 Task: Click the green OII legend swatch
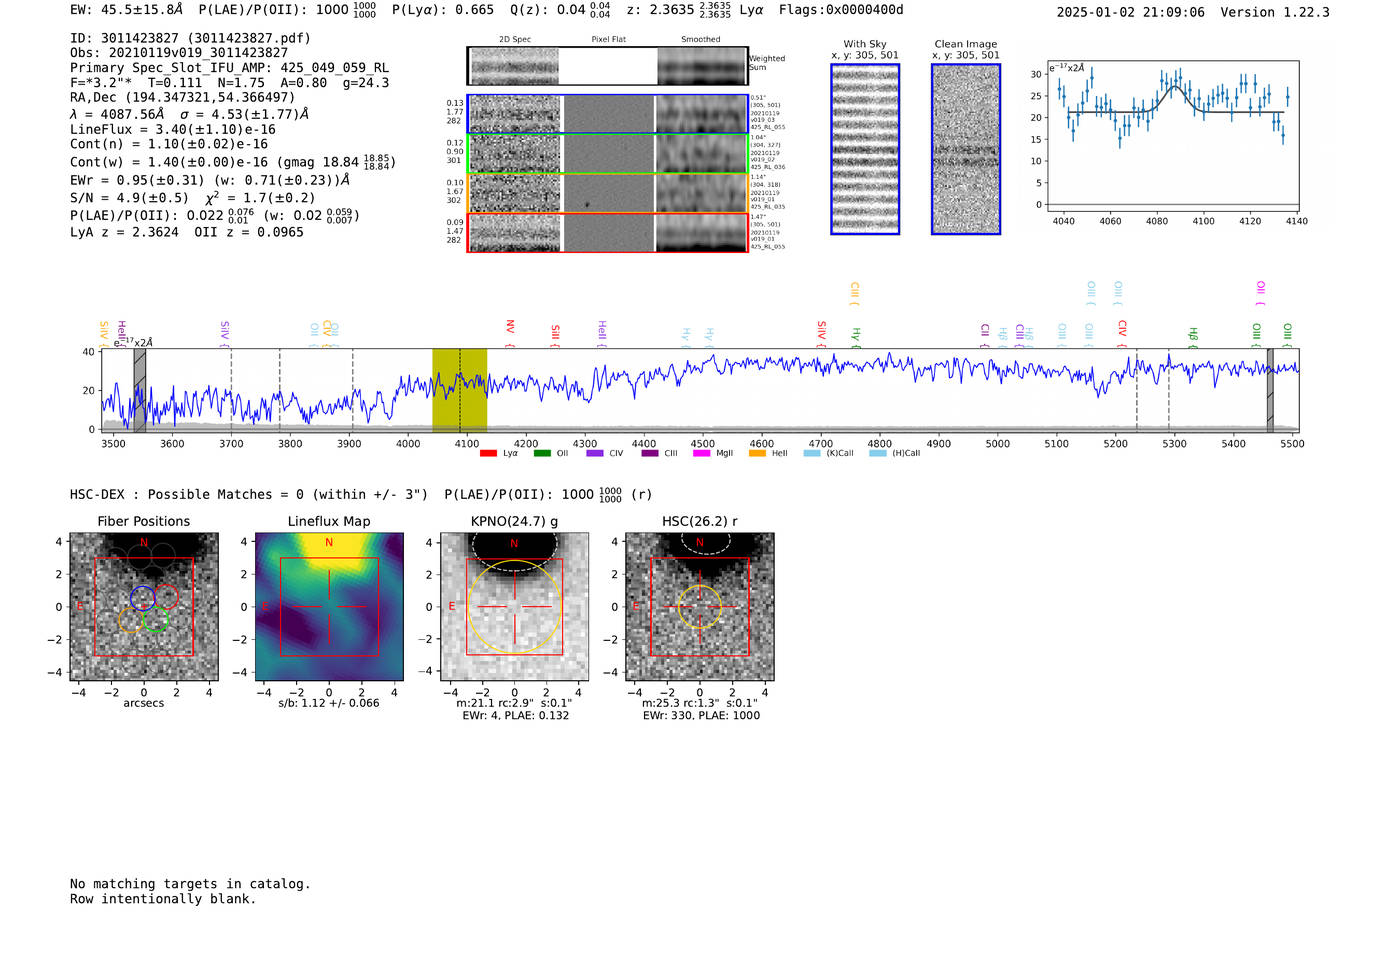pos(542,453)
